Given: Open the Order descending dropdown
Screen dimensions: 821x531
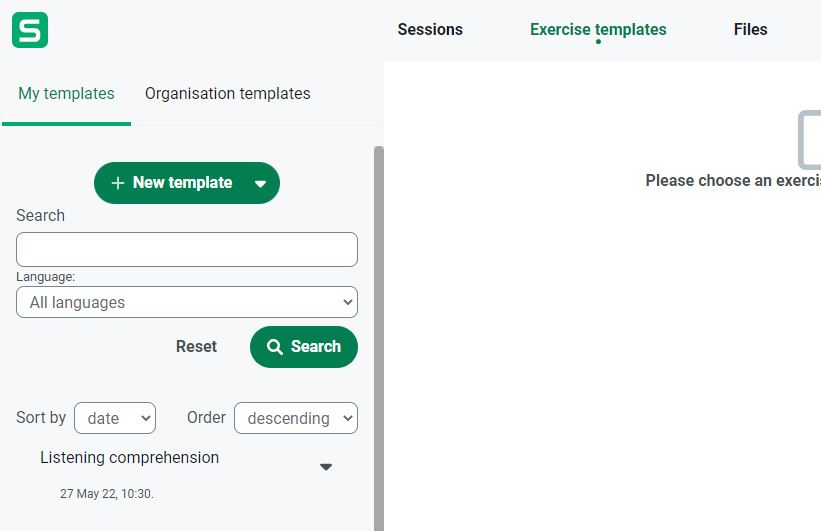Looking at the screenshot, I should click(295, 418).
